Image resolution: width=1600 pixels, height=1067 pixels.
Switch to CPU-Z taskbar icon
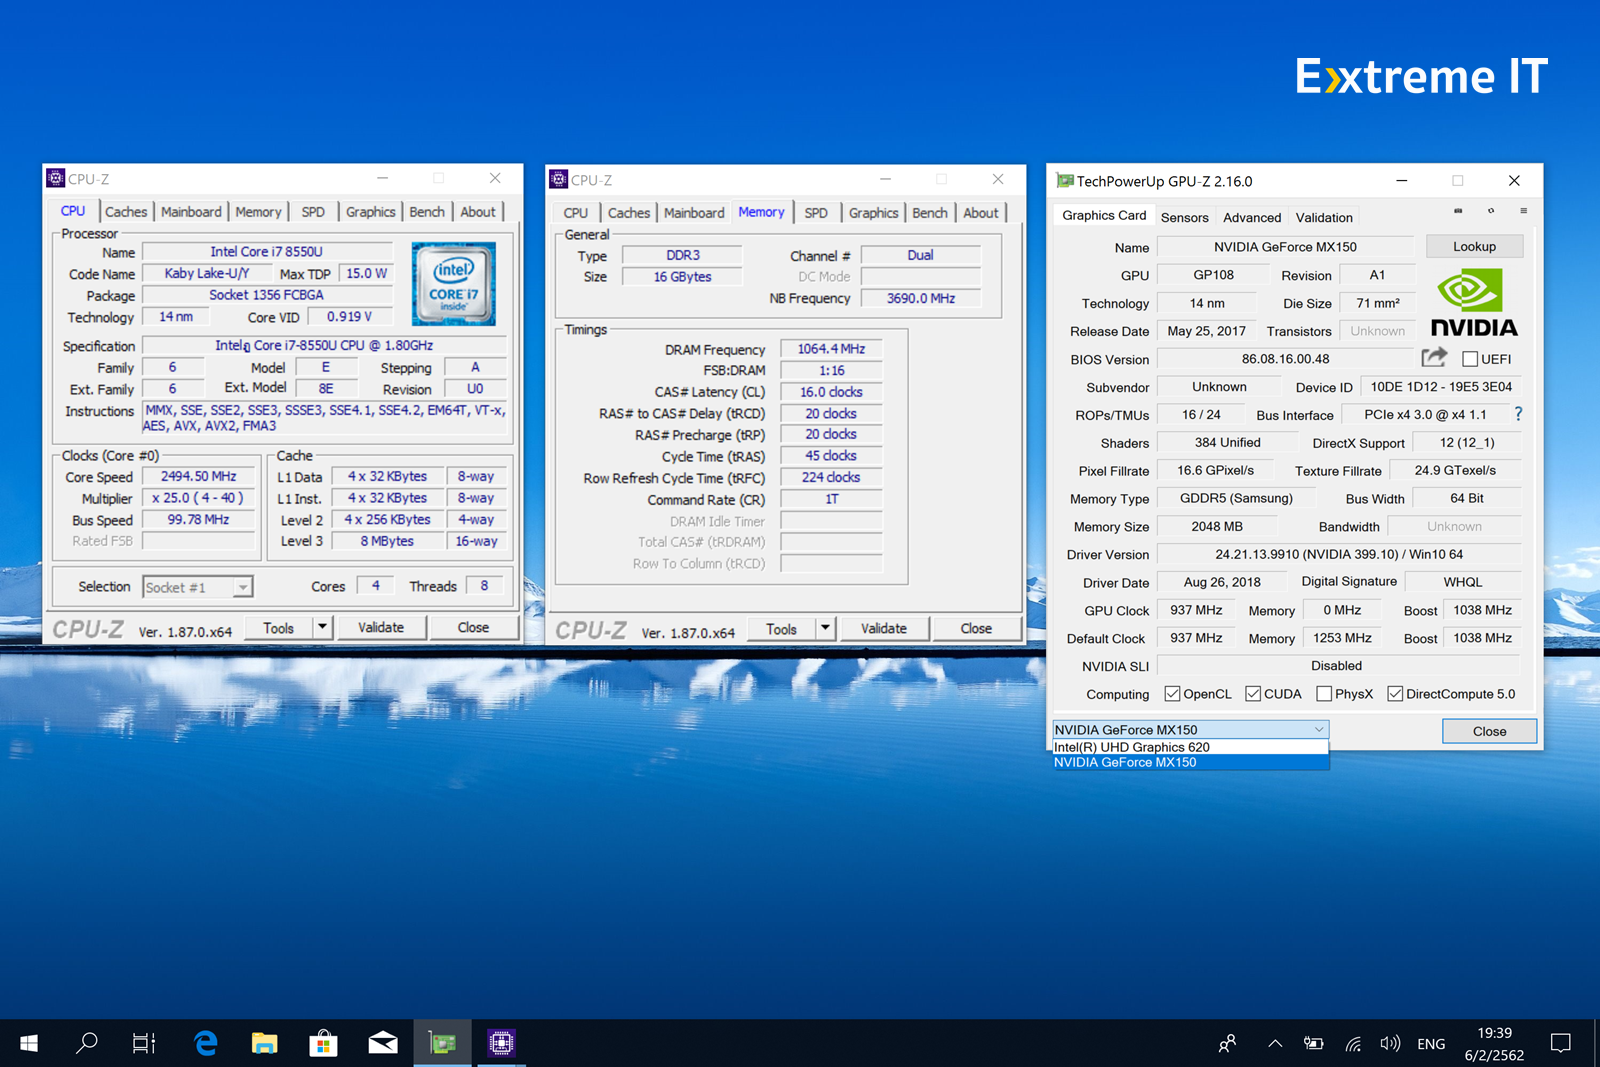coord(501,1043)
